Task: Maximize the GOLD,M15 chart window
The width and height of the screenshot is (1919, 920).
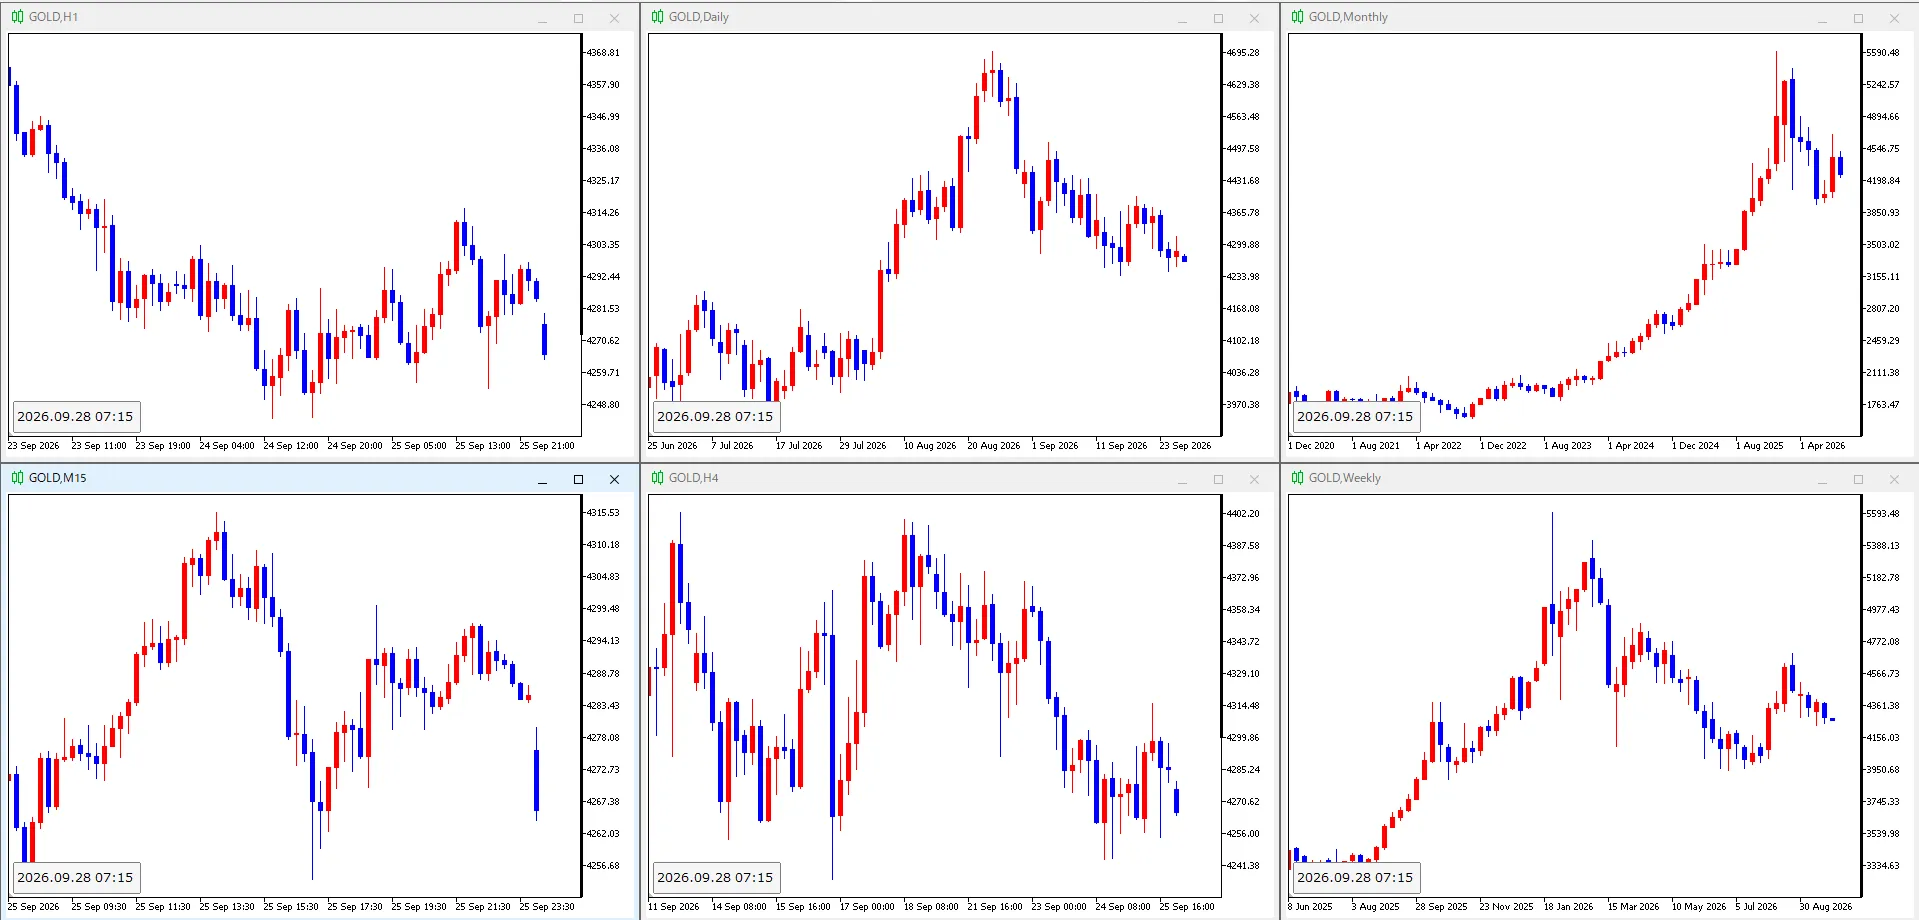Action: pos(578,479)
